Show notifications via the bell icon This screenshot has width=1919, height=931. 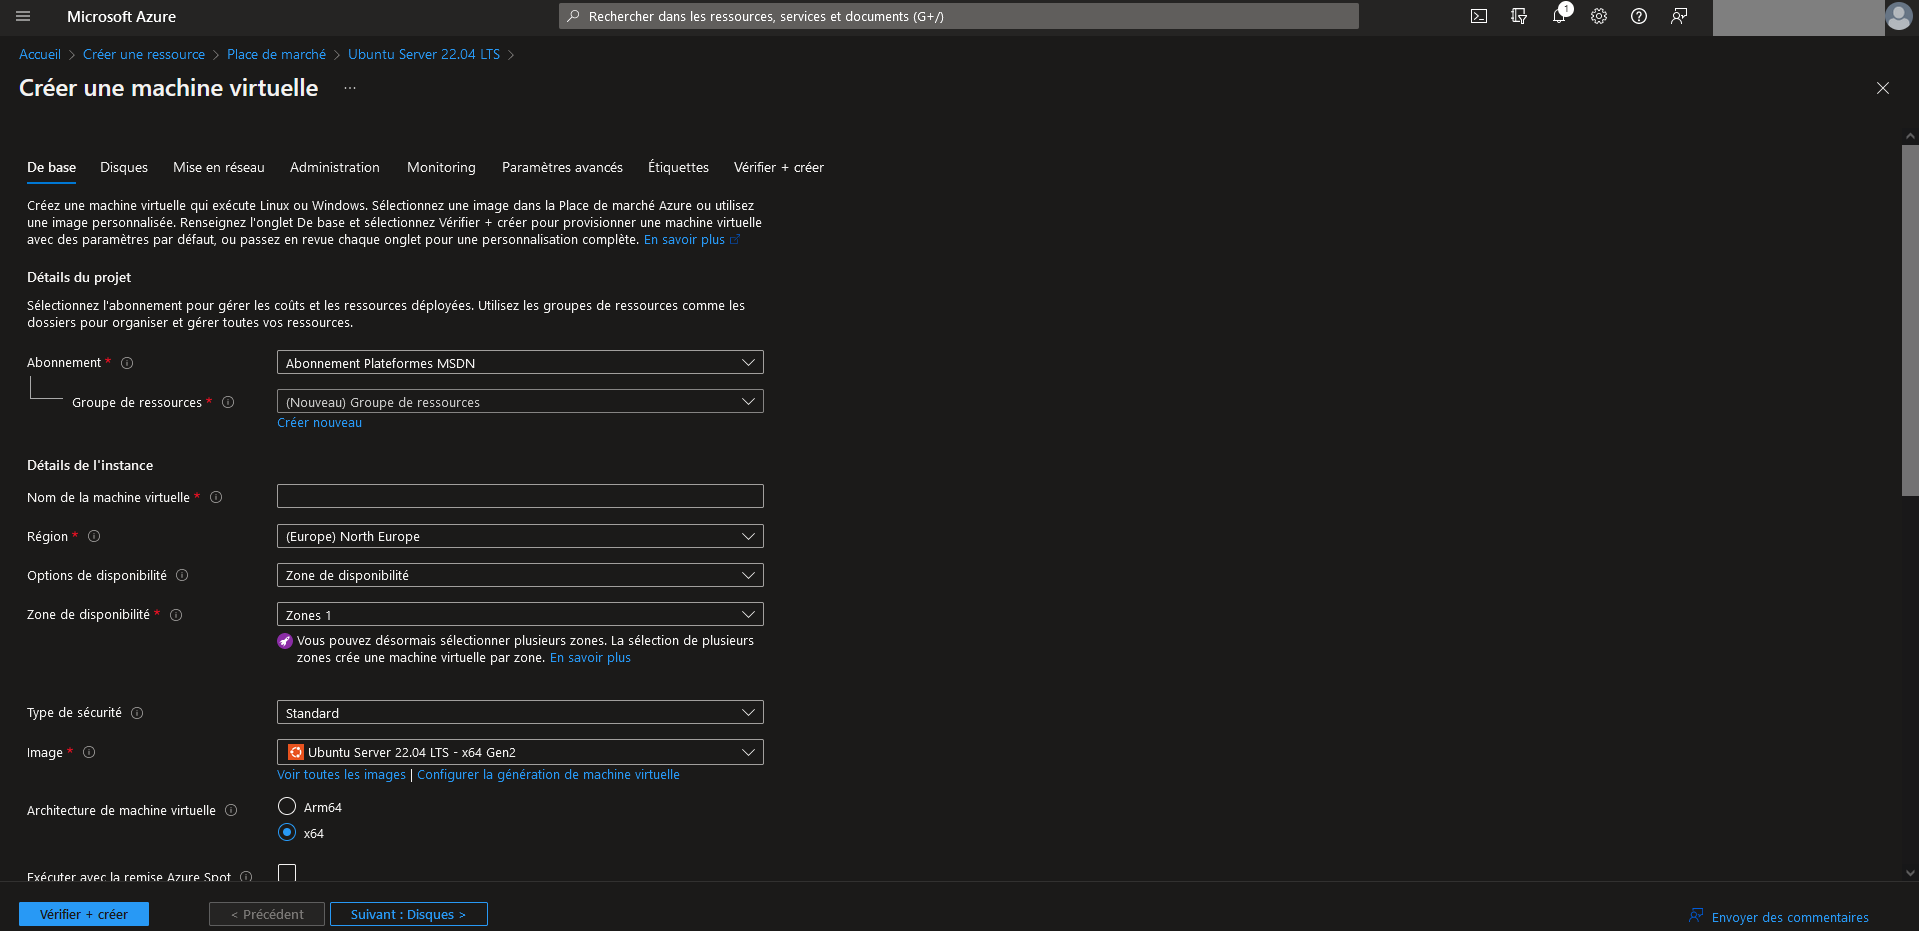click(x=1559, y=16)
